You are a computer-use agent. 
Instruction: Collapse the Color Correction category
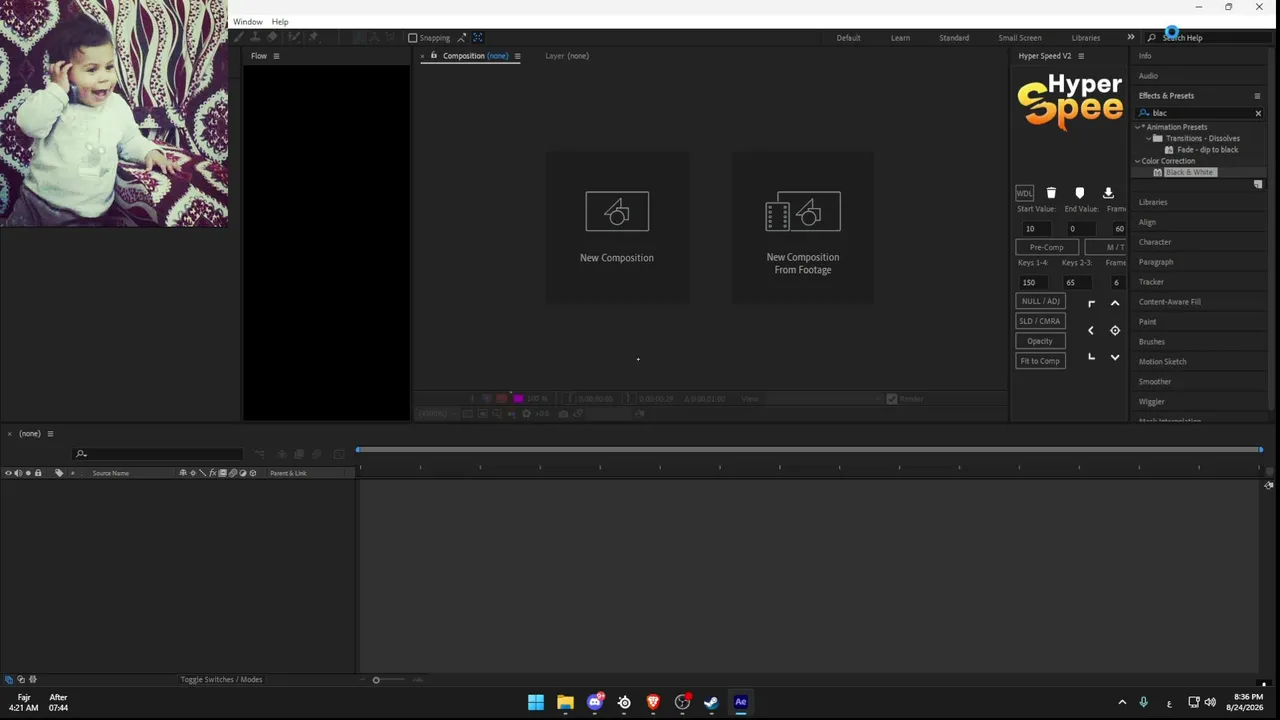(1138, 161)
